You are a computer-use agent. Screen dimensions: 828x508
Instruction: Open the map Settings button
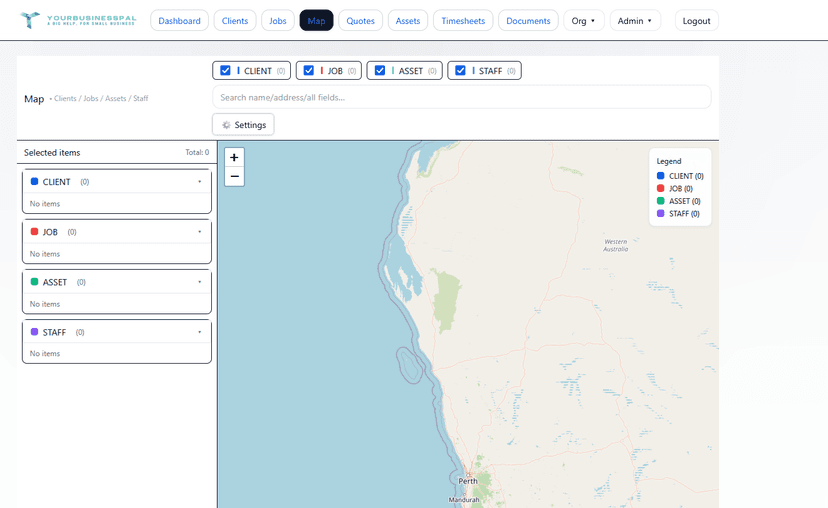243,125
